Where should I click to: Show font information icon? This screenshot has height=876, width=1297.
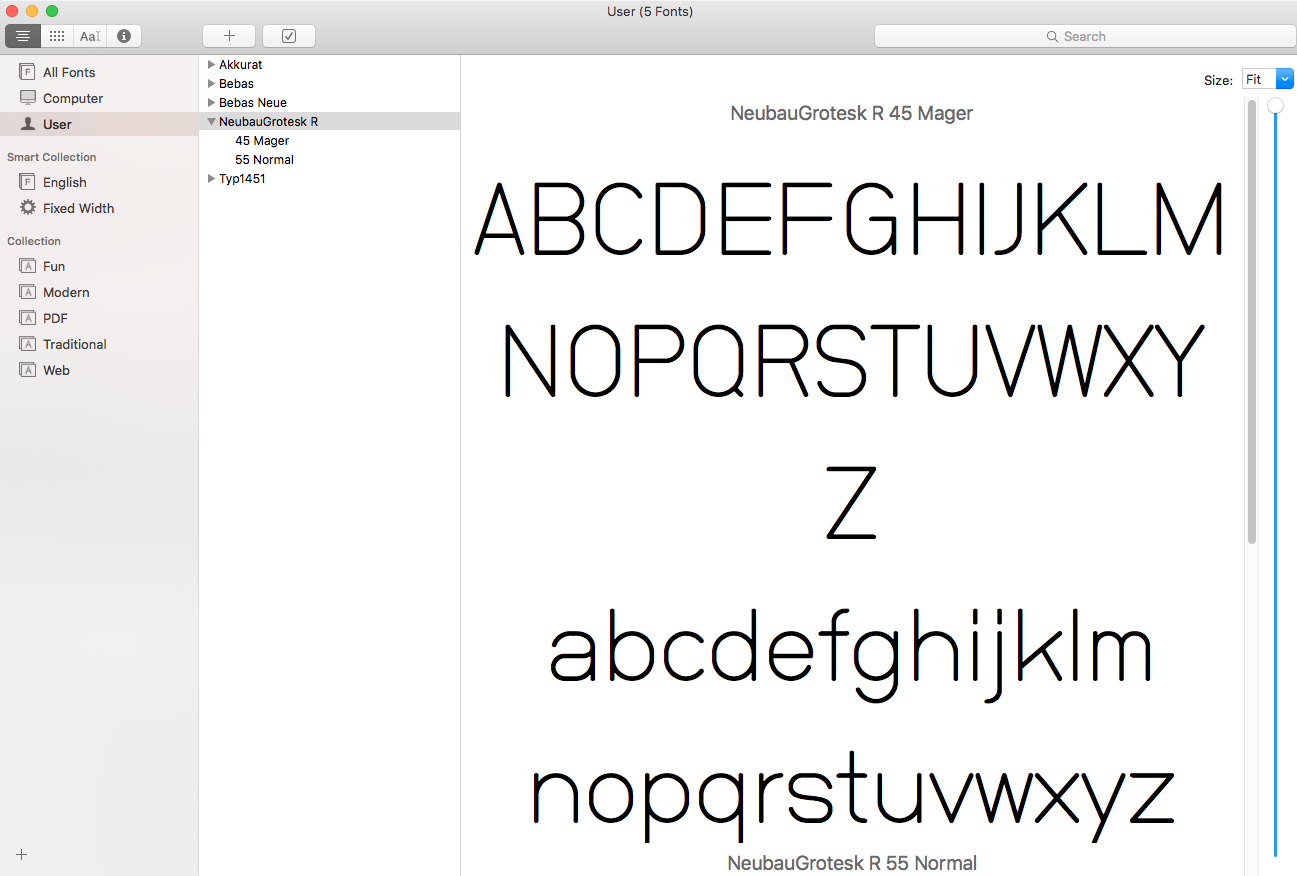coord(124,36)
